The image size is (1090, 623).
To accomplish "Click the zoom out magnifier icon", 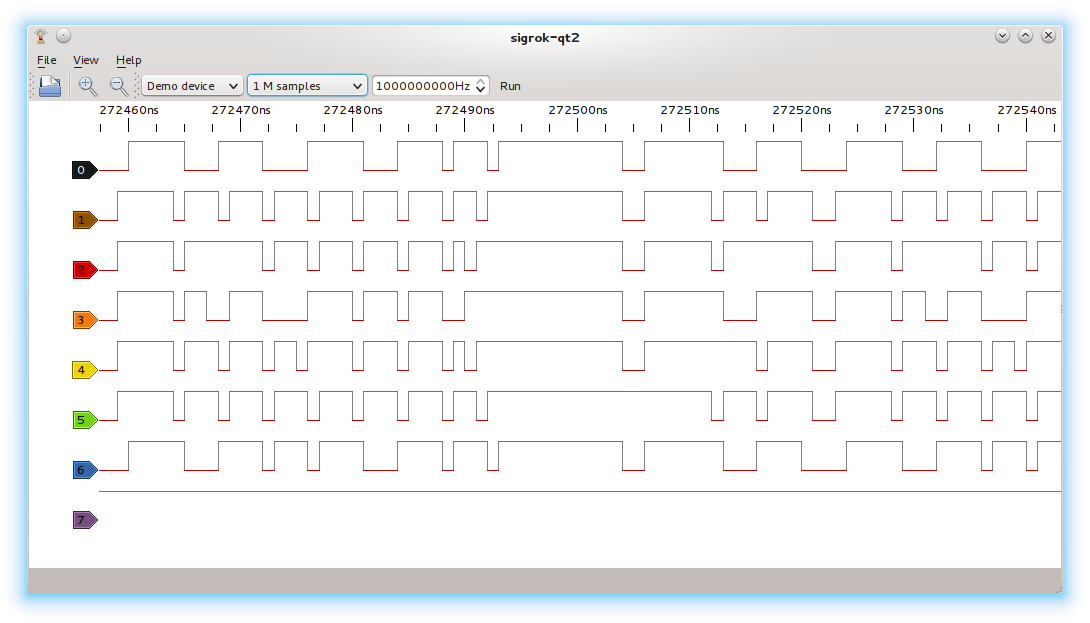I will tap(118, 86).
